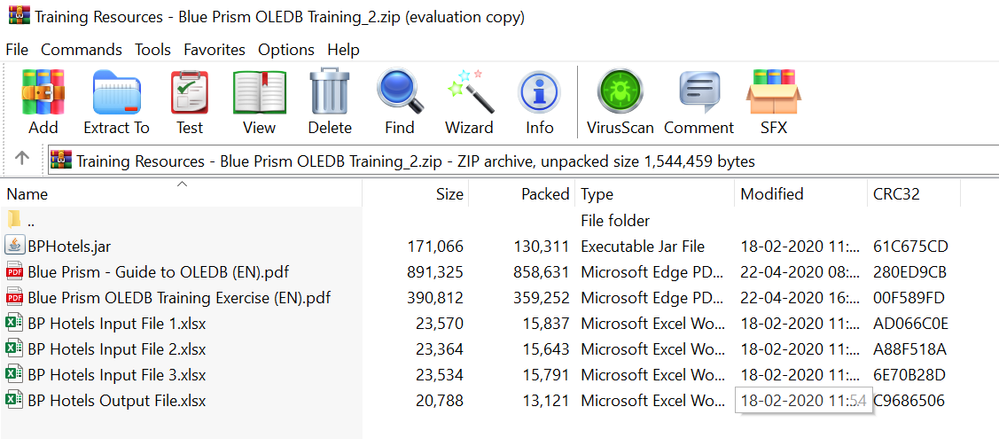Viewport: 999px width, 439px height.
Task: Click packed value 15,791
Action: pos(545,374)
